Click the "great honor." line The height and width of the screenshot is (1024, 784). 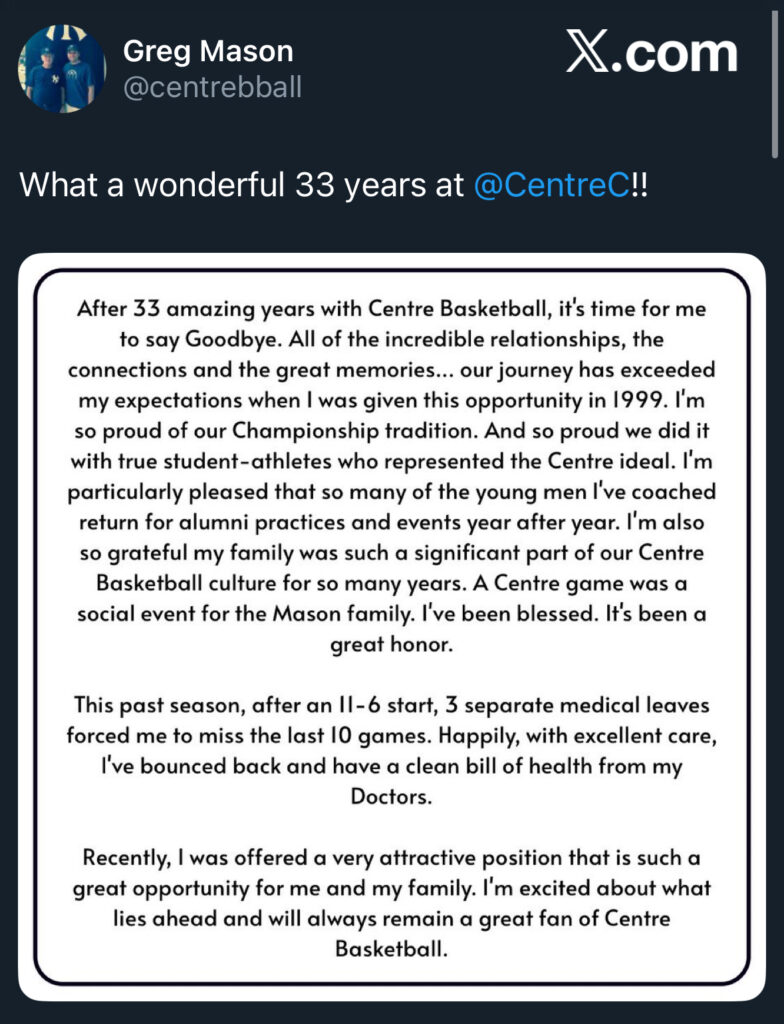point(391,646)
